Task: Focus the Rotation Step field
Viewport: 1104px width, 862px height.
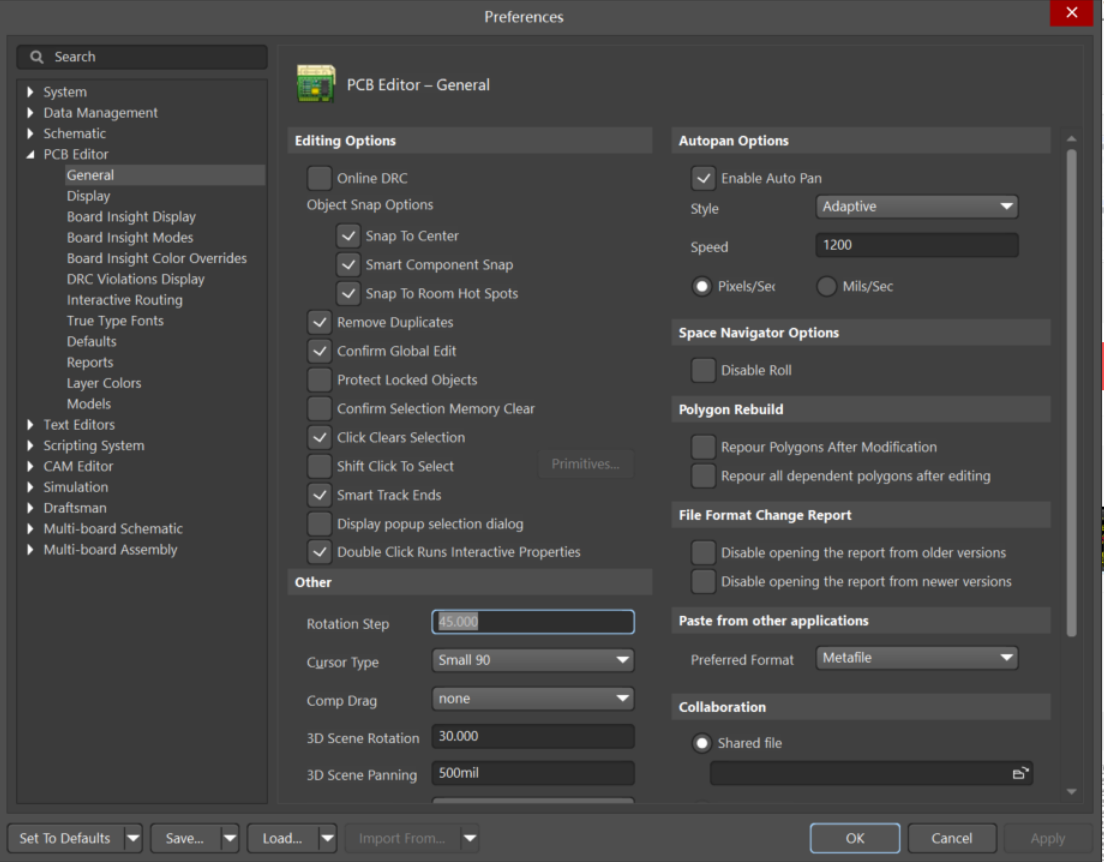Action: click(532, 622)
